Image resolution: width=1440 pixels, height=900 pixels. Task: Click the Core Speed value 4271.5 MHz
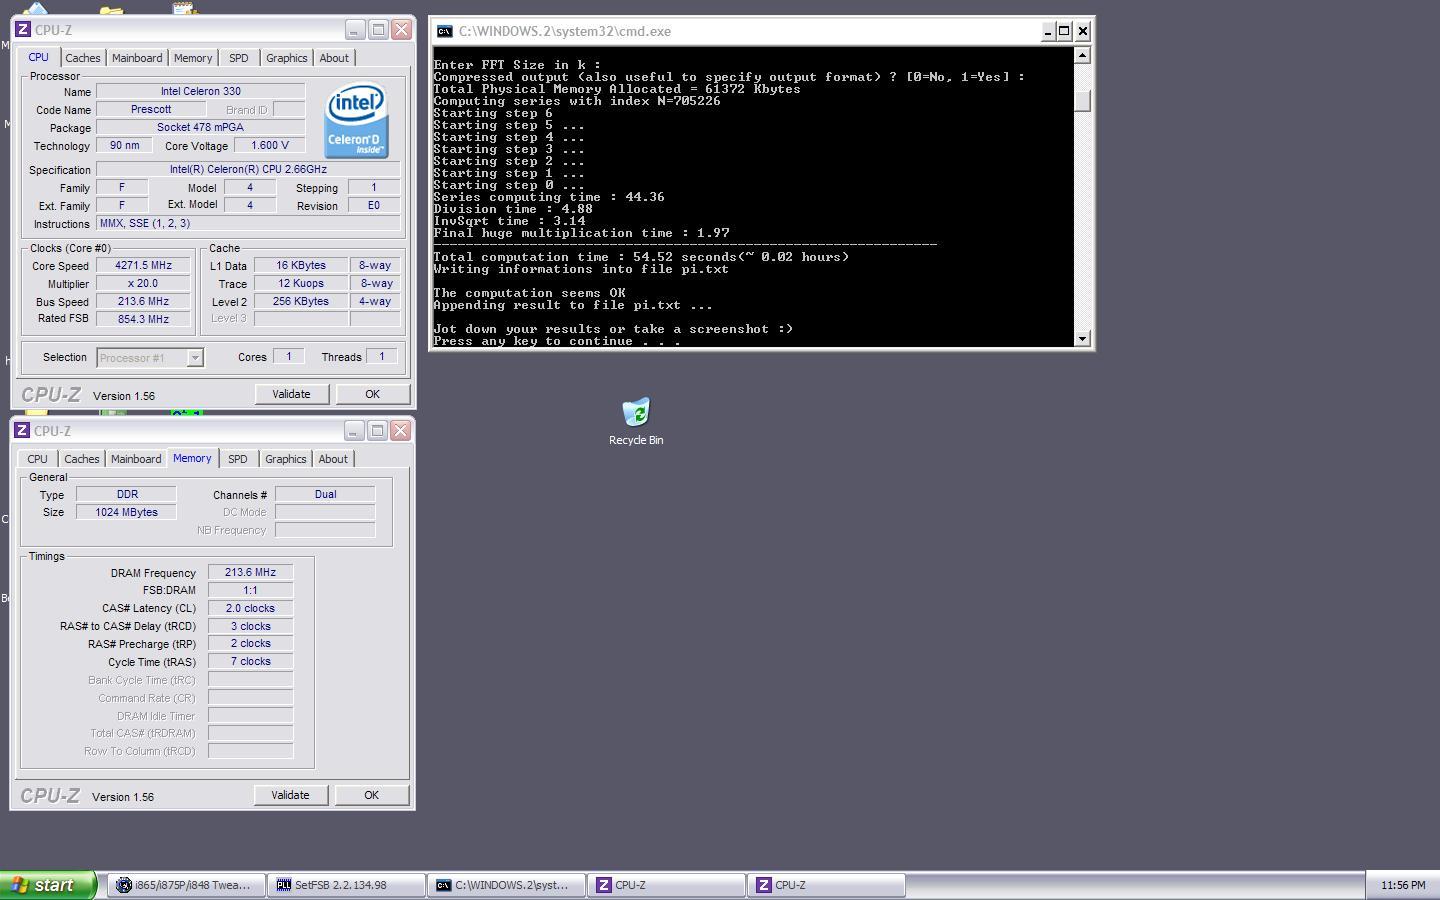click(x=143, y=266)
